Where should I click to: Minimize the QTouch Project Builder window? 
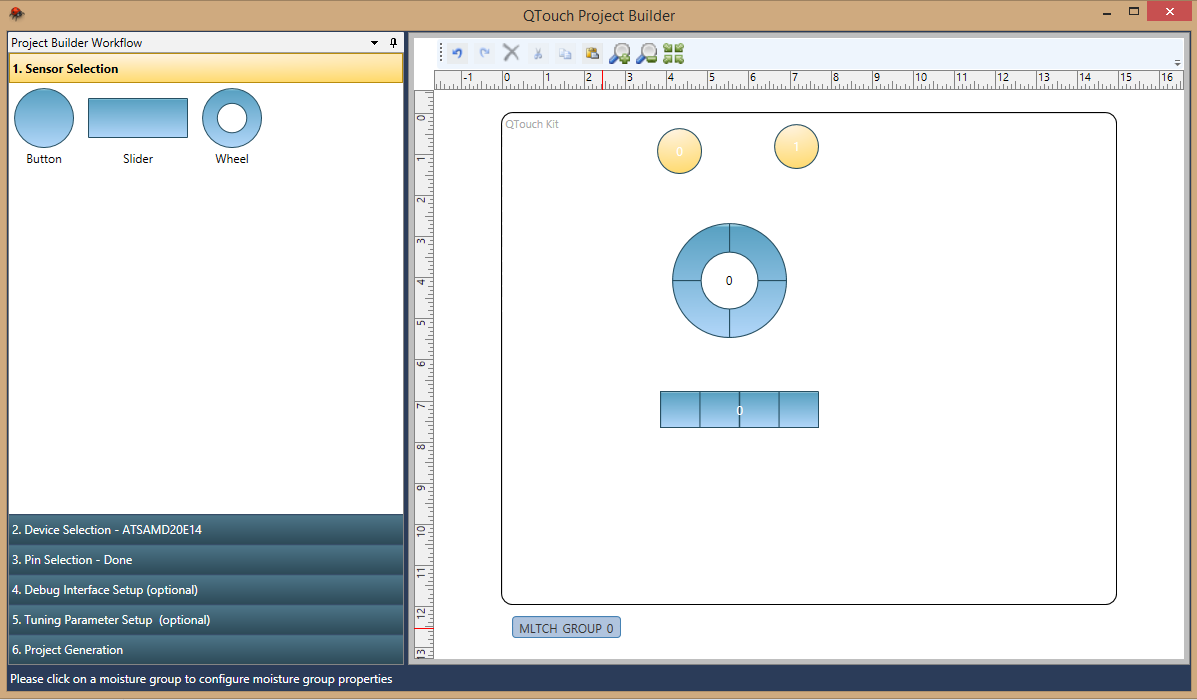click(x=1107, y=13)
